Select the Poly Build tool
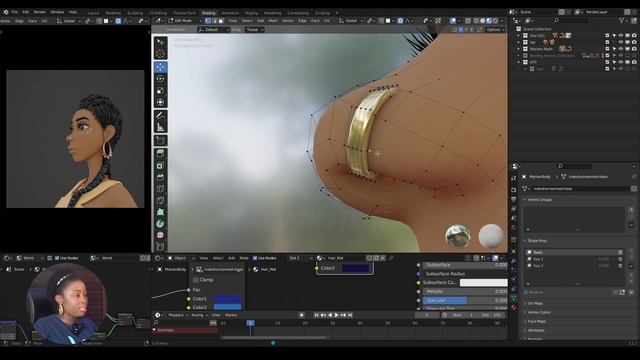The height and width of the screenshot is (360, 640). point(160,212)
